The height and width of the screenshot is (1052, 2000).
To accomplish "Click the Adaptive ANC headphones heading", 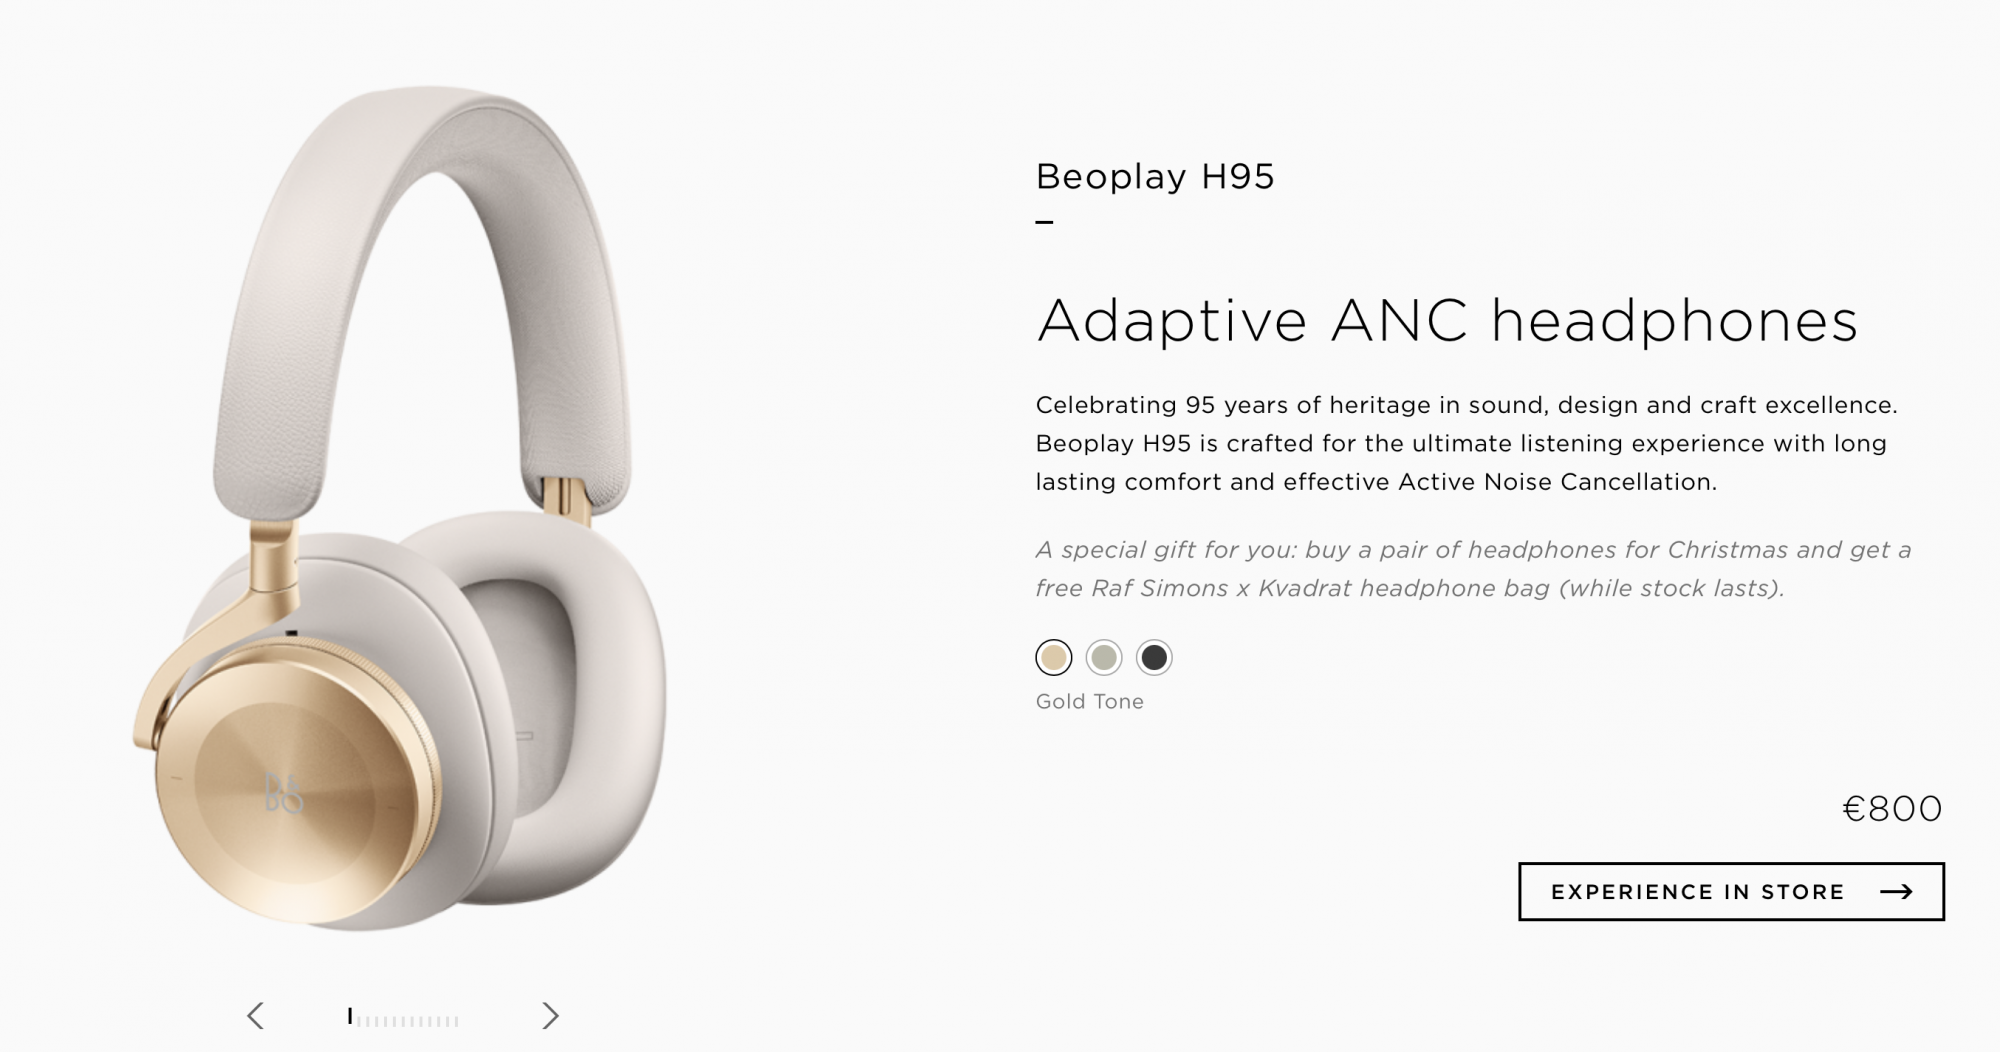I will pos(1447,321).
